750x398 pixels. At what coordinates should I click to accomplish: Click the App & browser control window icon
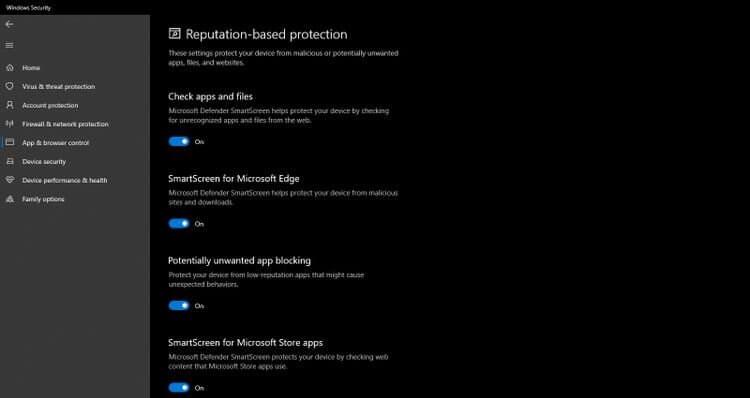[10, 142]
